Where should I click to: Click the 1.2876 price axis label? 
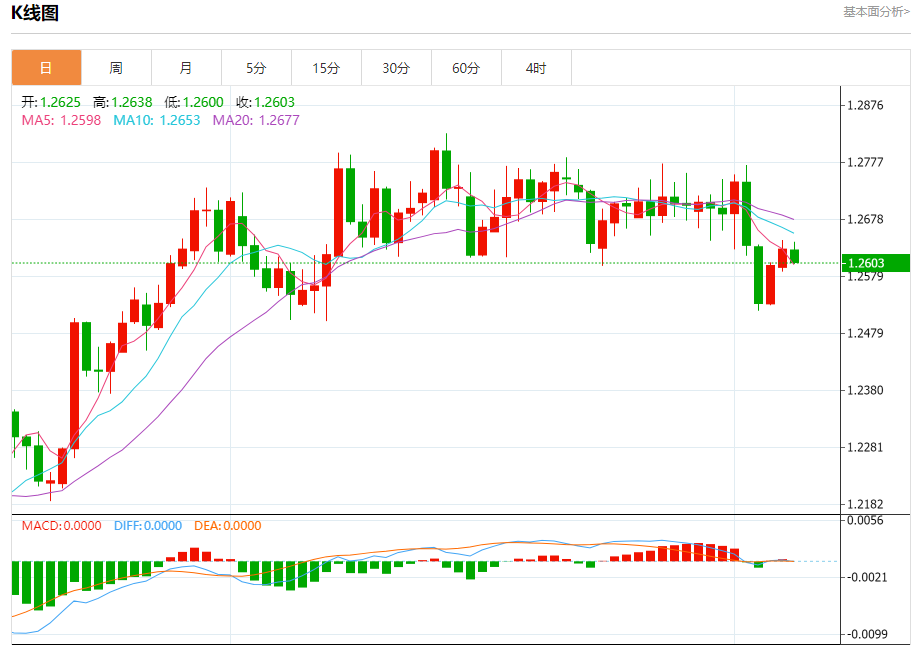pos(865,105)
